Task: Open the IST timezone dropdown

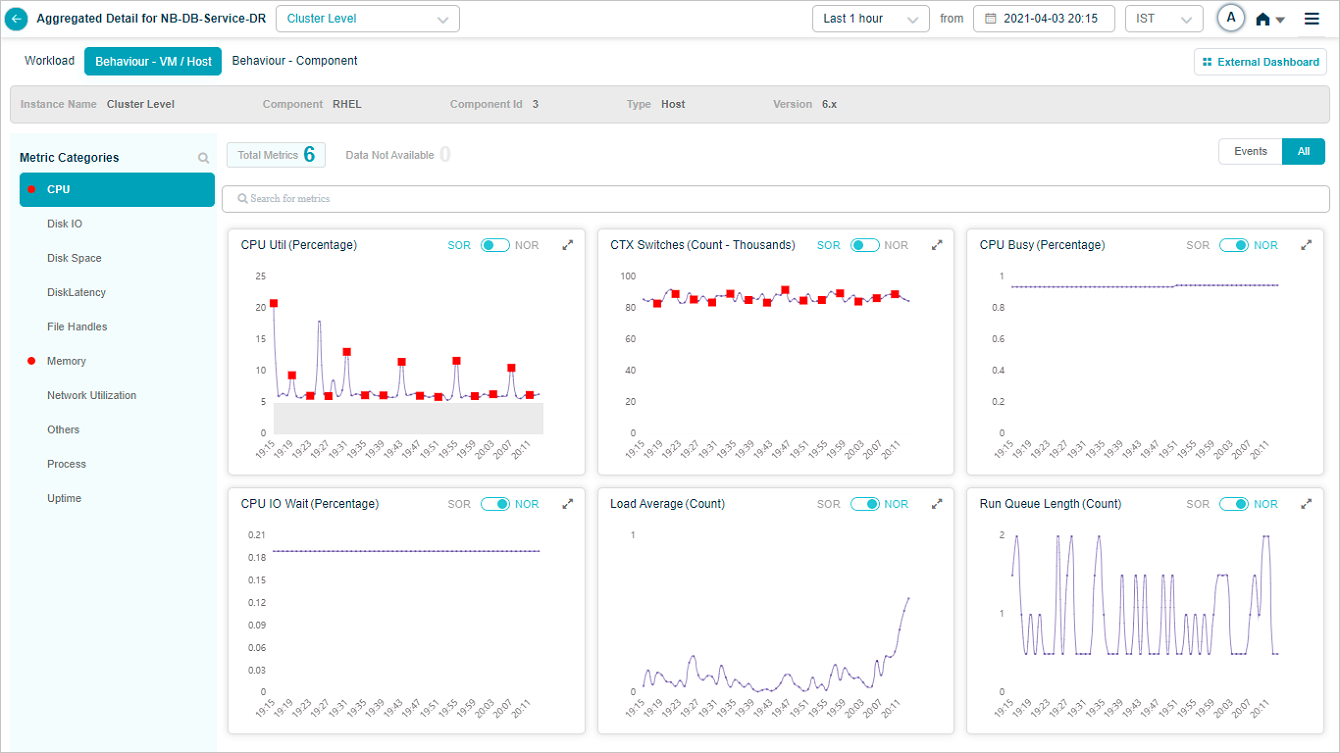Action: 1163,19
